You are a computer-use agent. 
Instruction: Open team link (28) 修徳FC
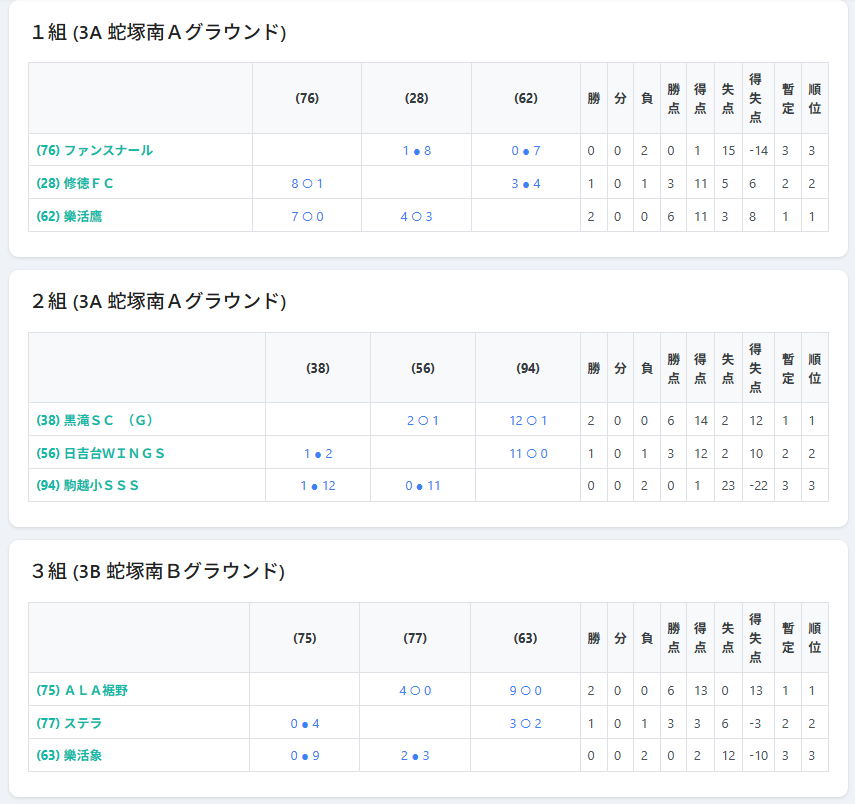point(74,183)
